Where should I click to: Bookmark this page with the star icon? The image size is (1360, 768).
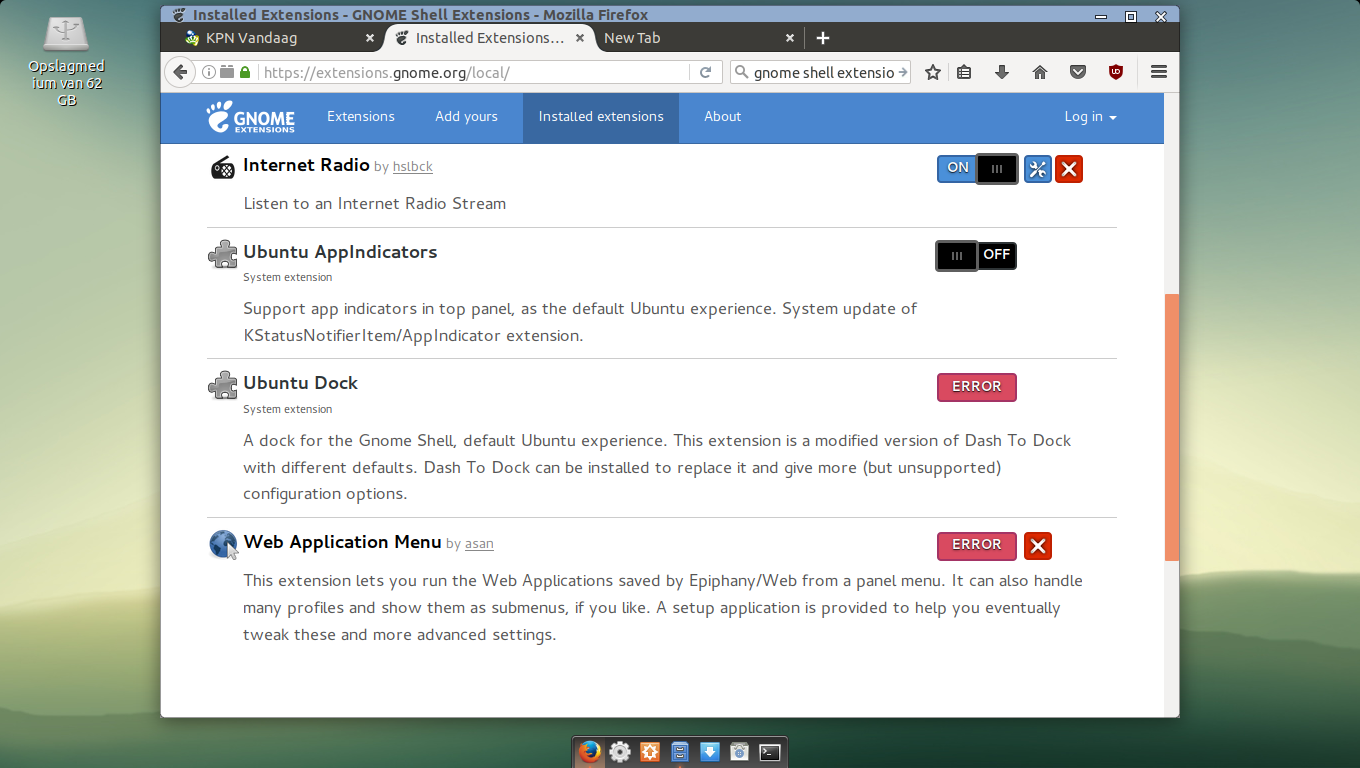[x=933, y=72]
